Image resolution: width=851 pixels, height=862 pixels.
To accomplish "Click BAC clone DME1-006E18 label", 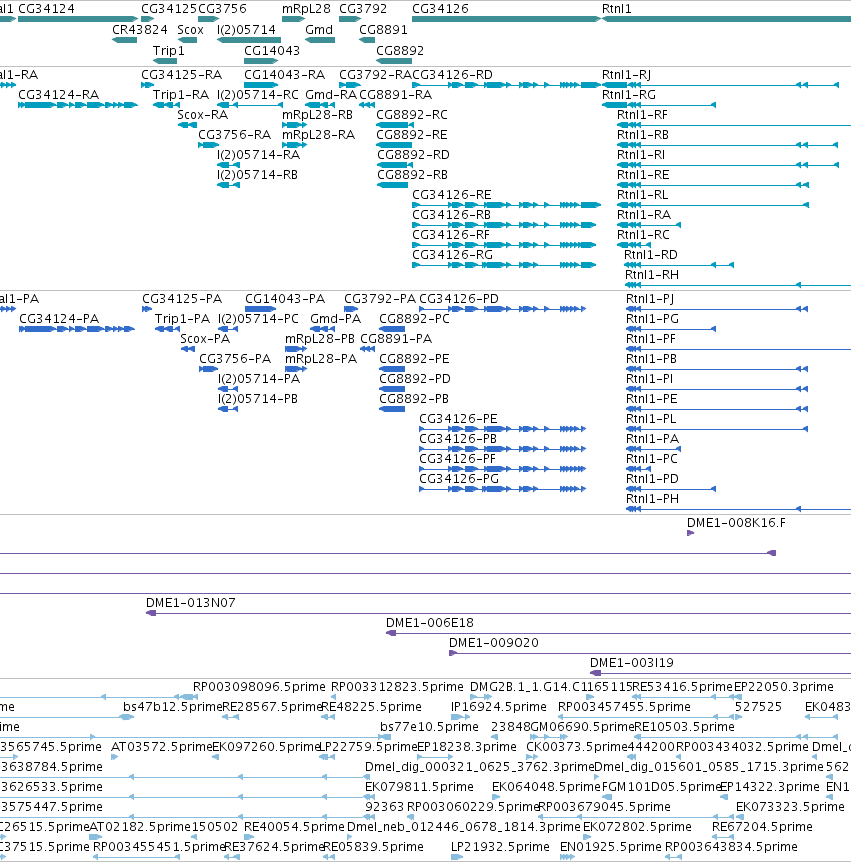I will point(430,623).
